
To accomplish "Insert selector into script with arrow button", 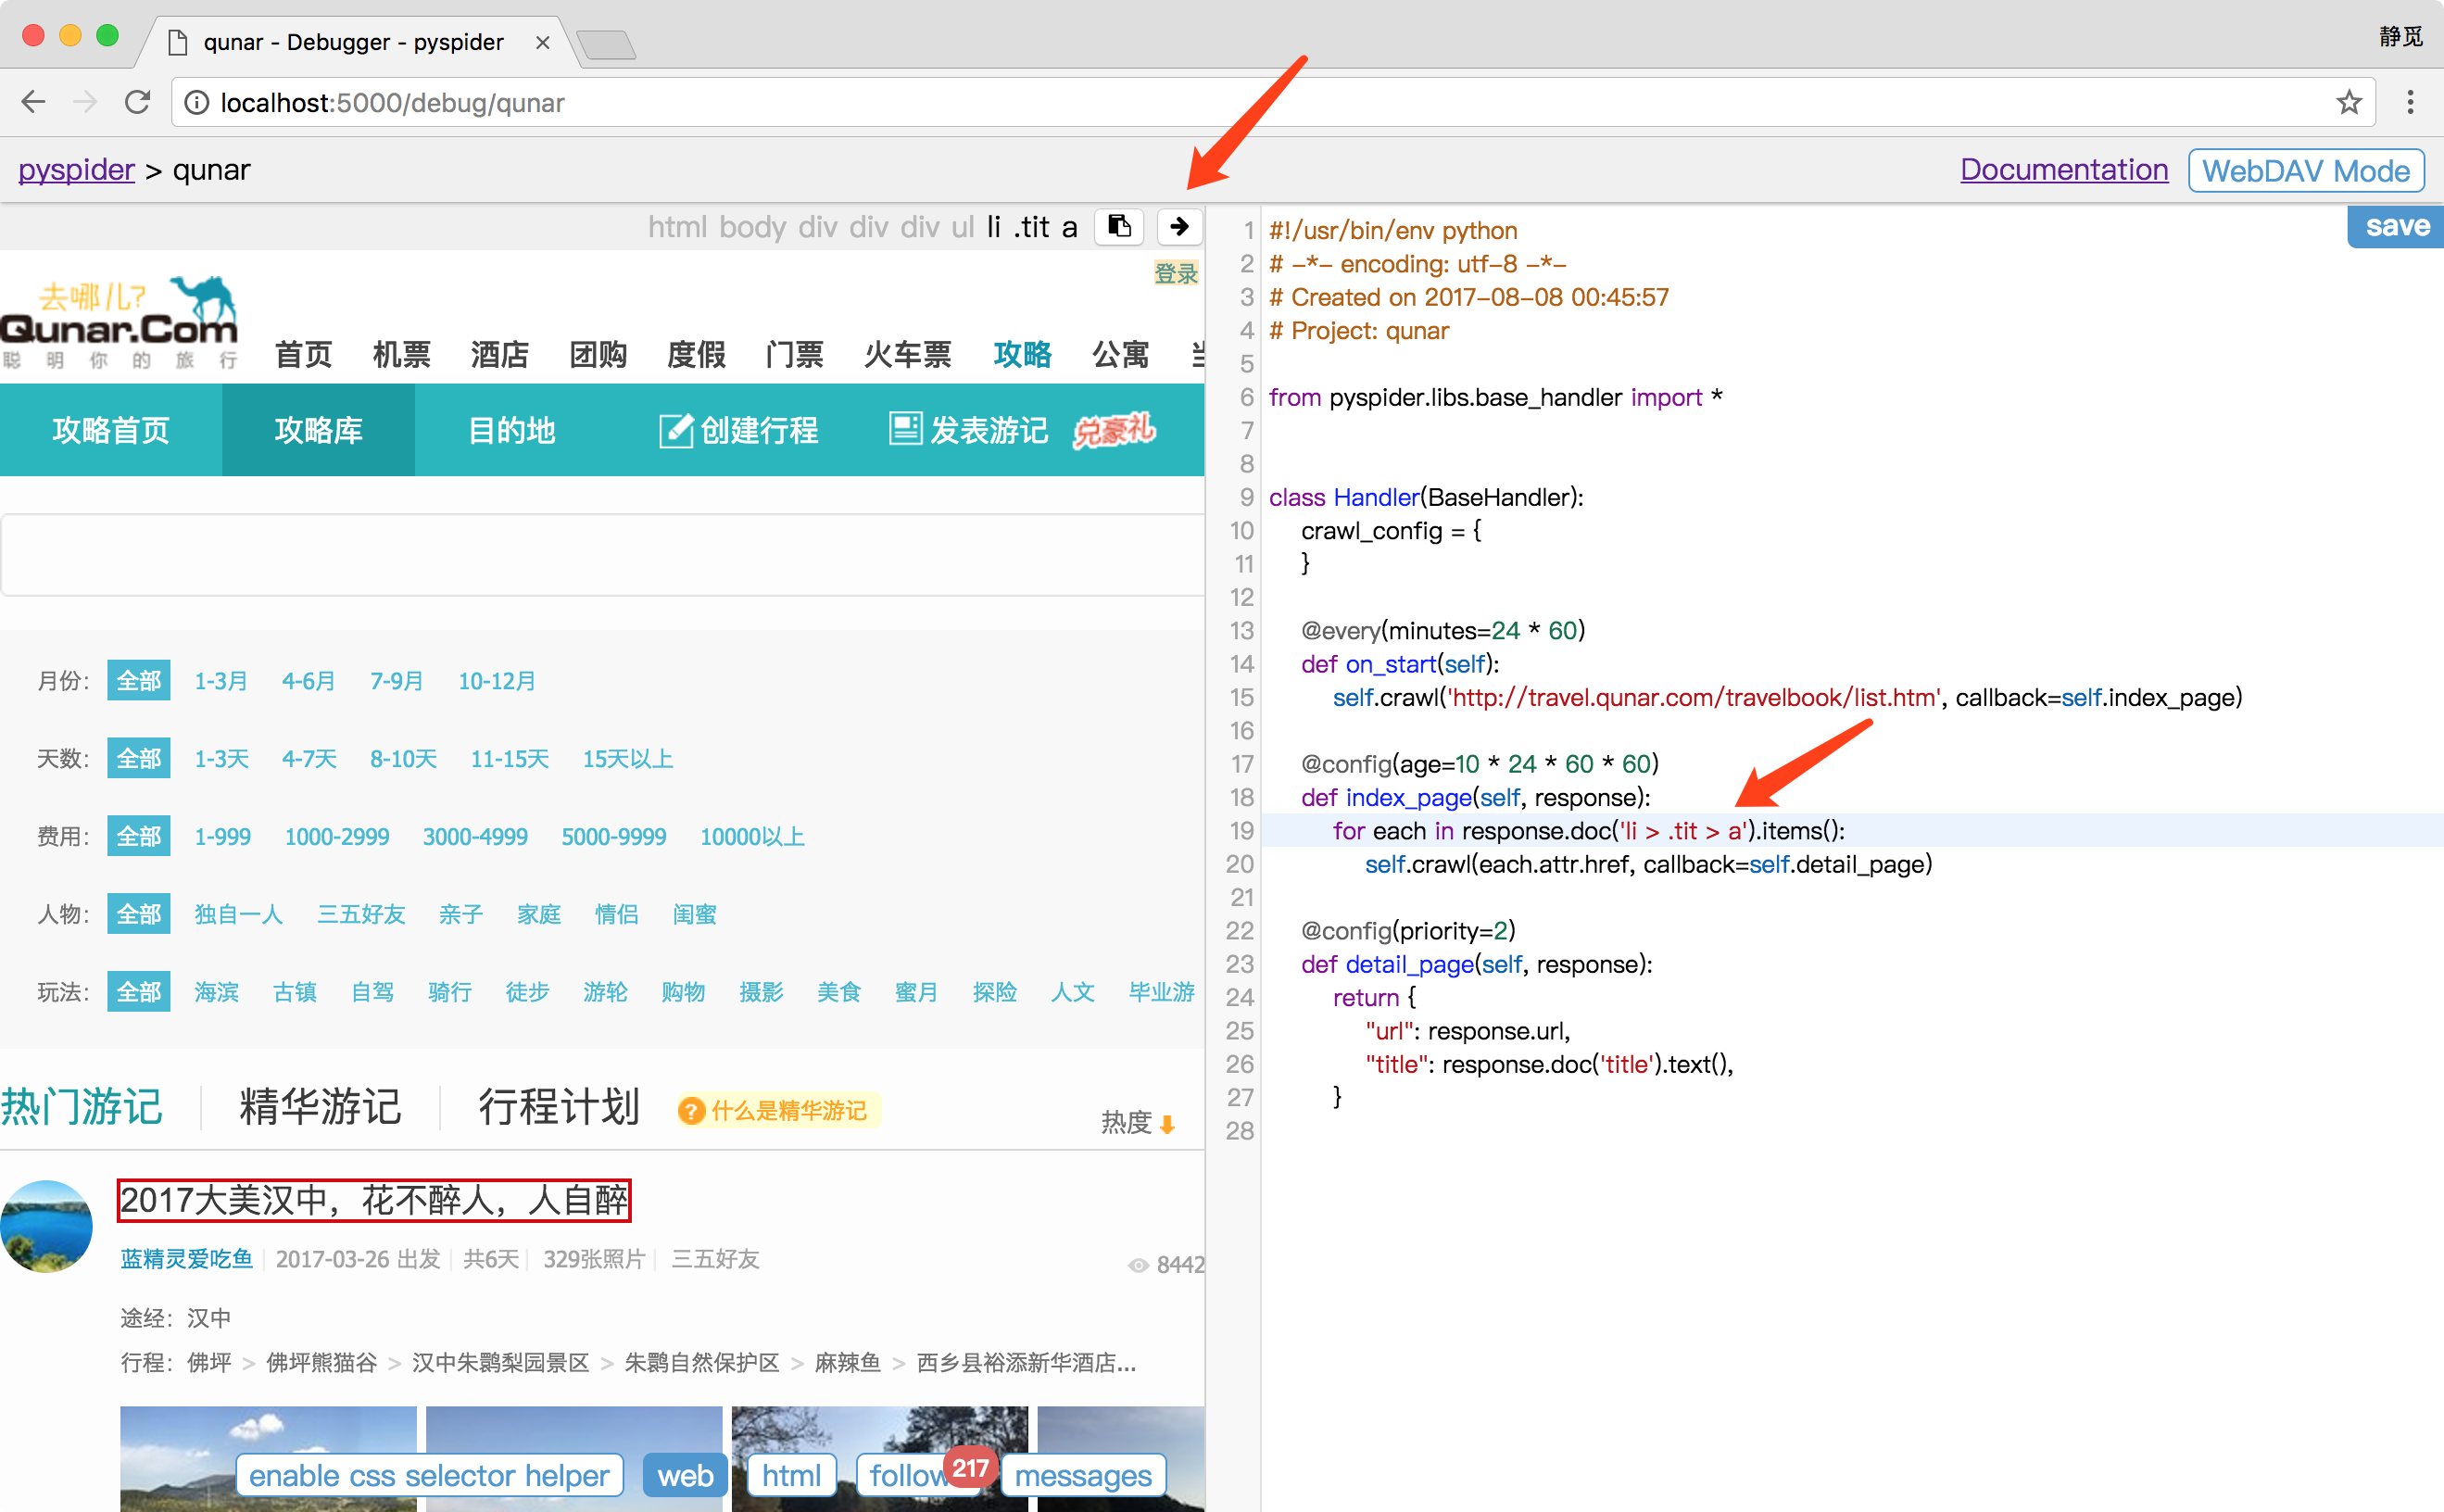I will (1179, 227).
